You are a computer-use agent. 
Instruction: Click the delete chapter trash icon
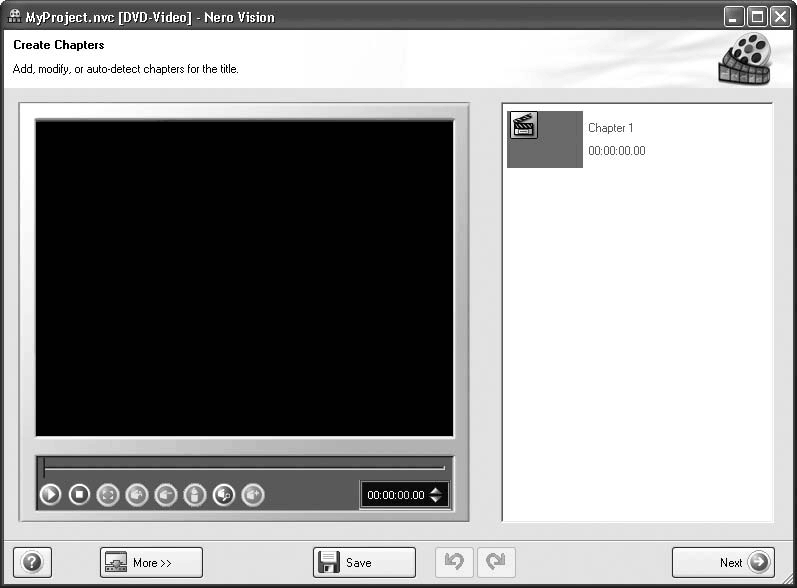point(195,494)
